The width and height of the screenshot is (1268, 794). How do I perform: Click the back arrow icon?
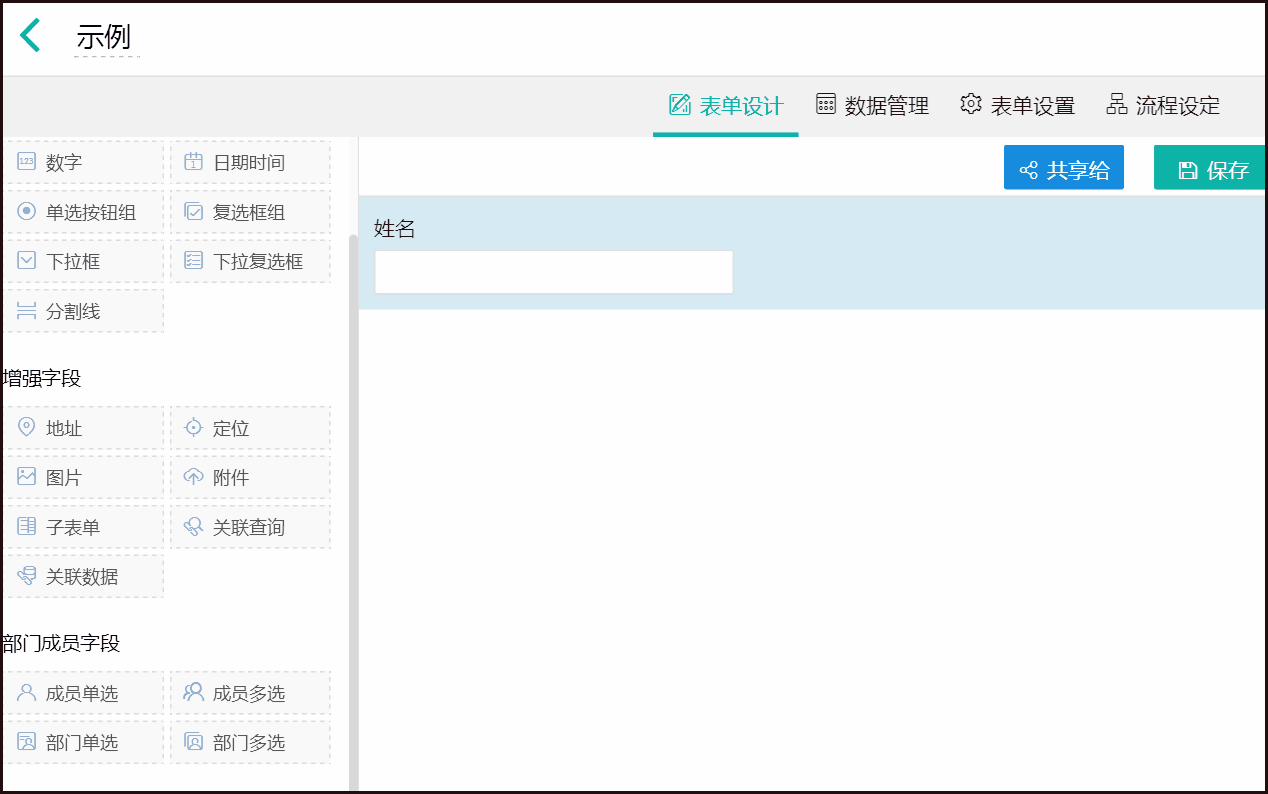(31, 36)
